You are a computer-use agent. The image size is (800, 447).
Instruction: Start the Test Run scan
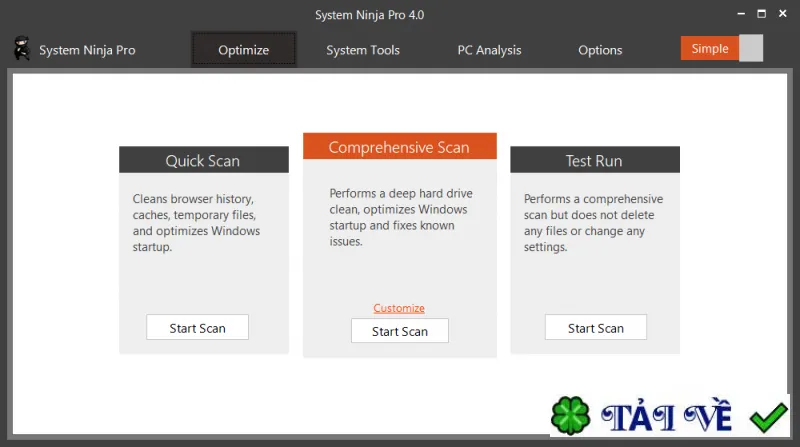tap(596, 328)
